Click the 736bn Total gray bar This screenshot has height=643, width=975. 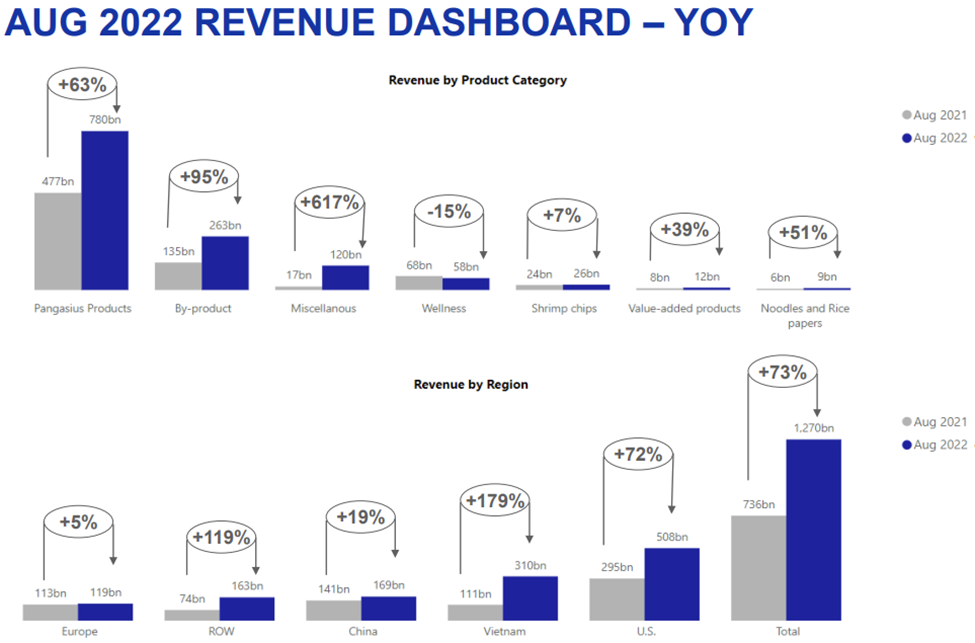coord(758,567)
